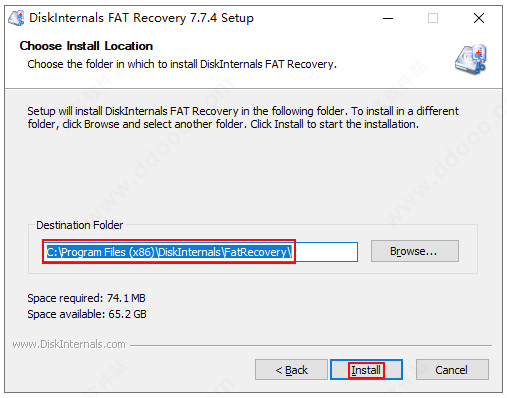Click the Destination Folder group label
This screenshot has width=507, height=398.
79,225
